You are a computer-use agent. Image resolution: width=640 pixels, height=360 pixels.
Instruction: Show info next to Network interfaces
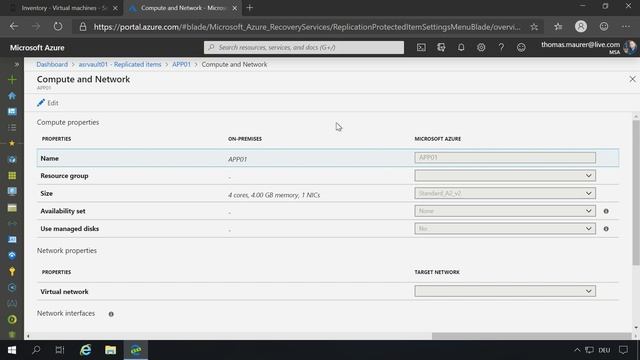click(x=111, y=314)
